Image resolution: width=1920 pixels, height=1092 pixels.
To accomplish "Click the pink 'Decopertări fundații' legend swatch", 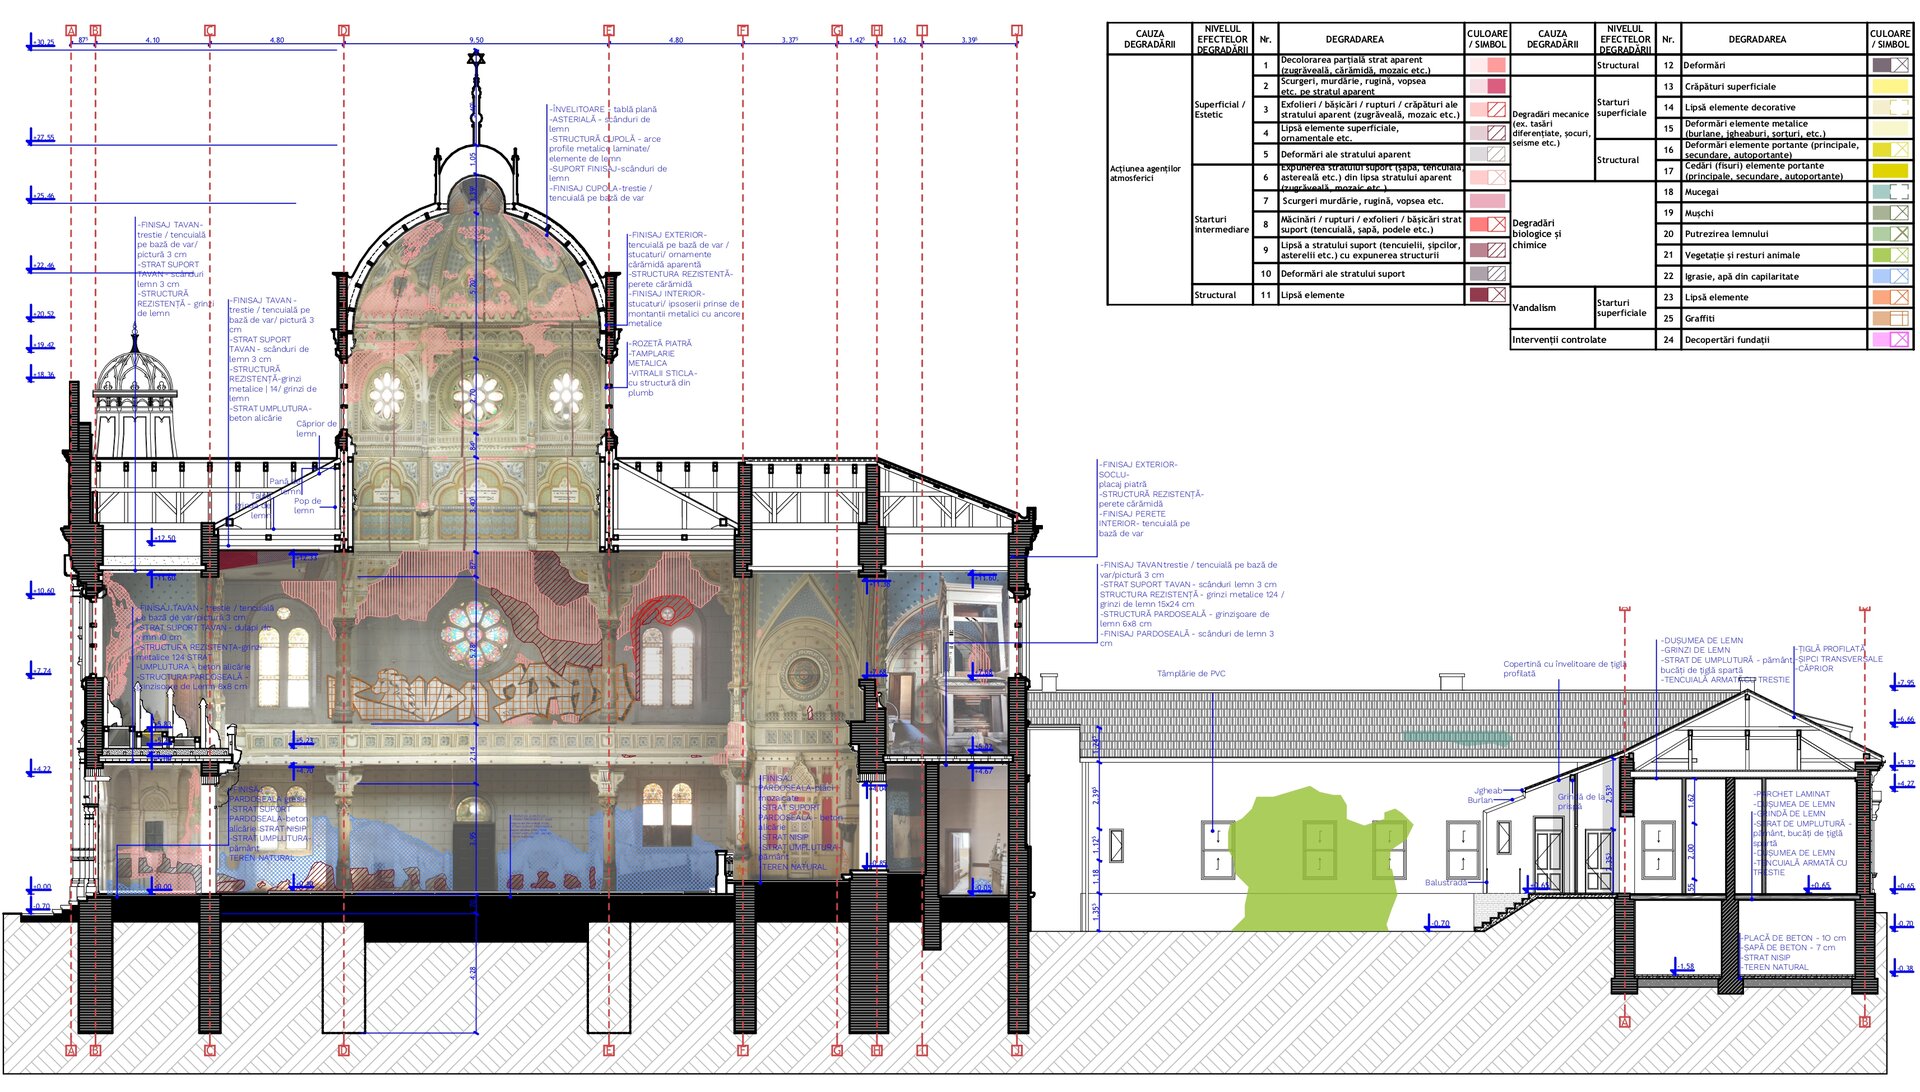I will [1890, 340].
